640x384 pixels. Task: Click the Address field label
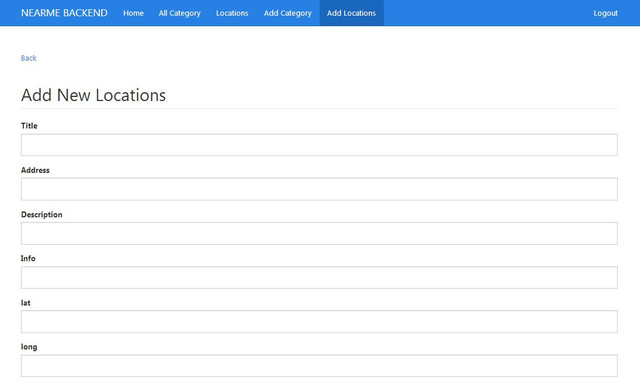pyautogui.click(x=35, y=170)
